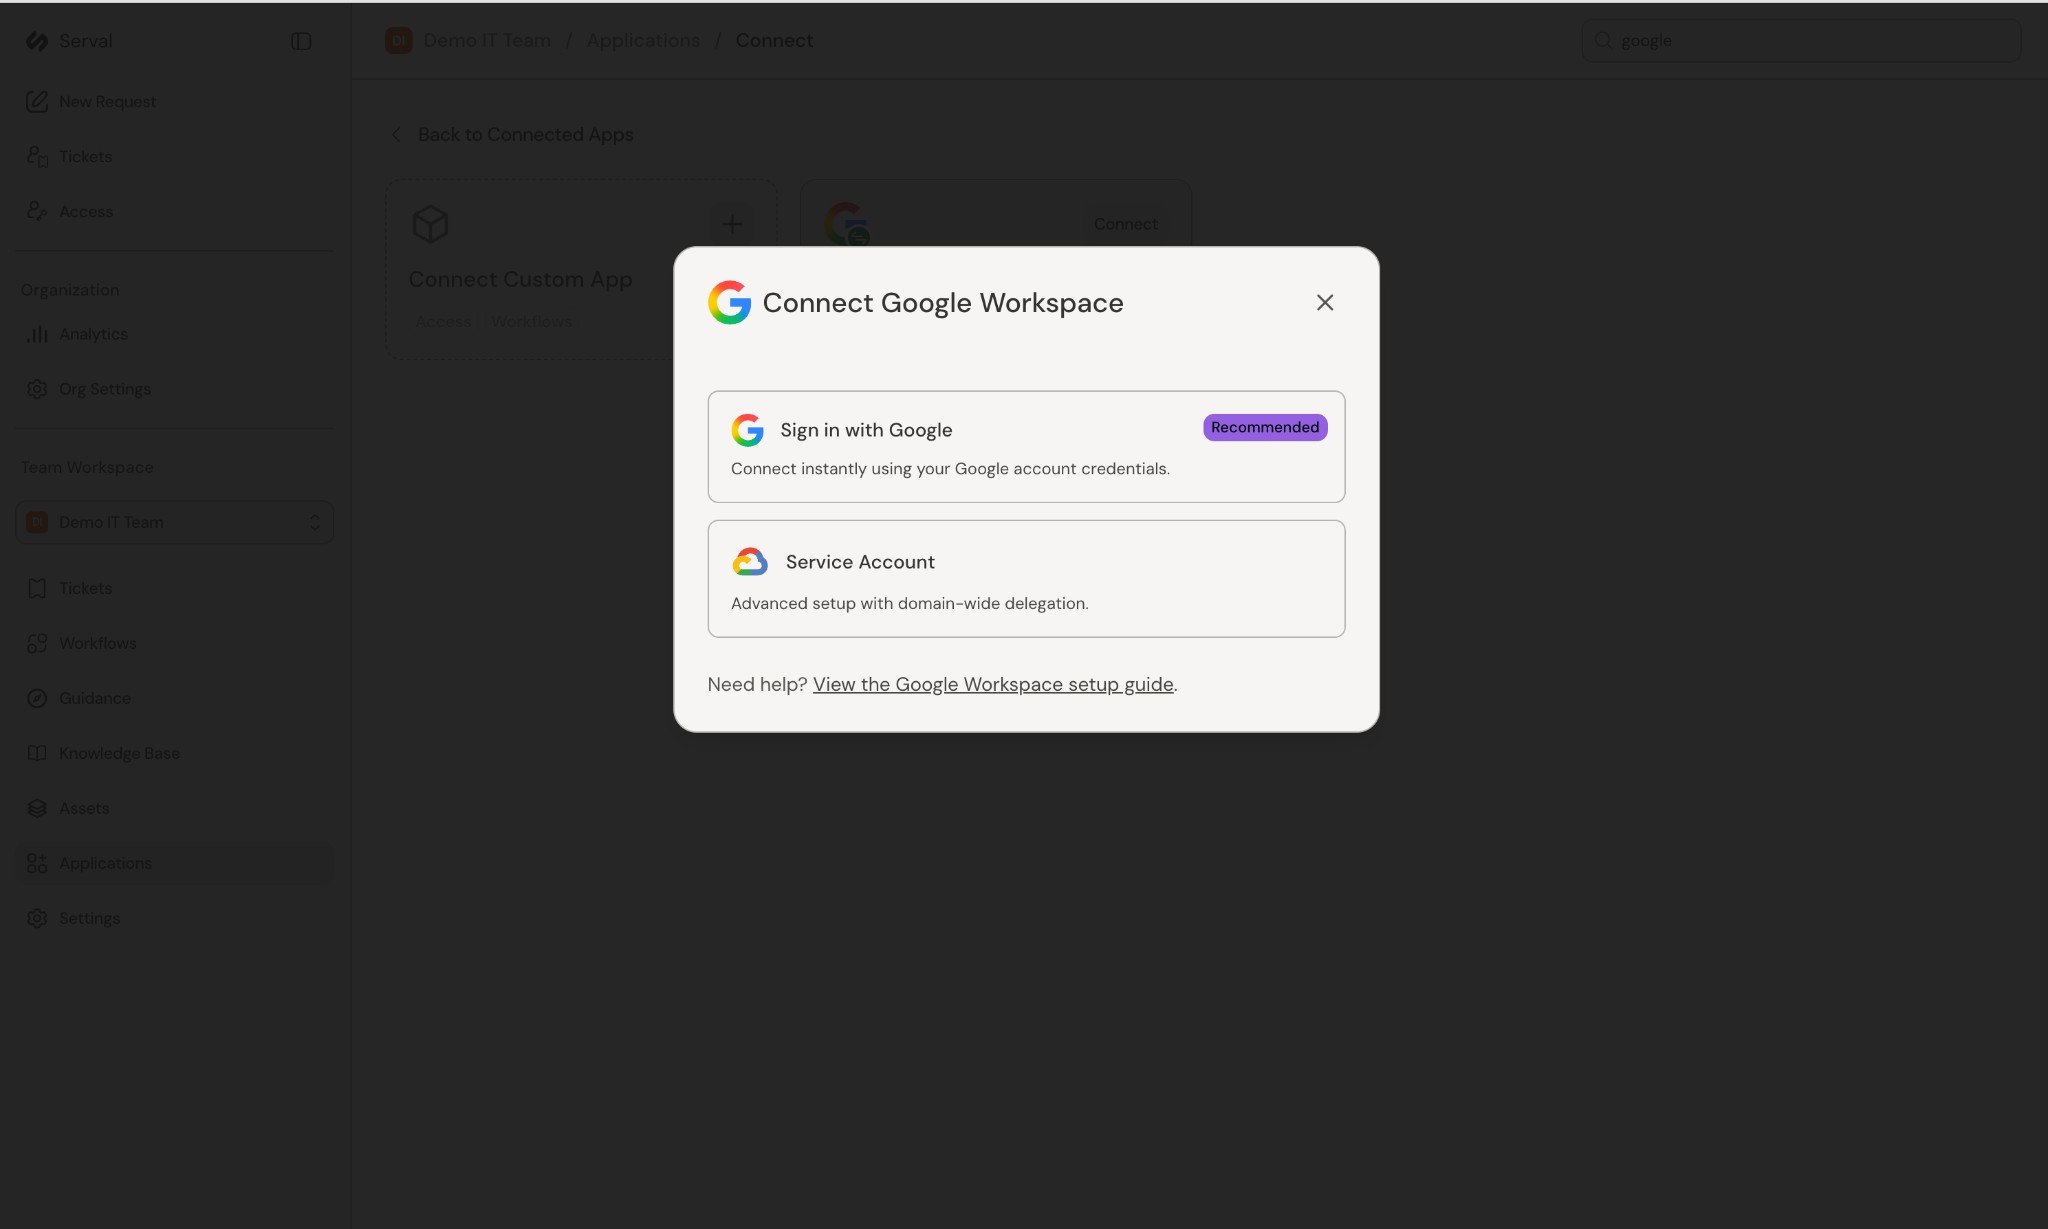This screenshot has height=1229, width=2048.
Task: Expand the Demo IT Team workspace dropdown
Action: coord(174,522)
